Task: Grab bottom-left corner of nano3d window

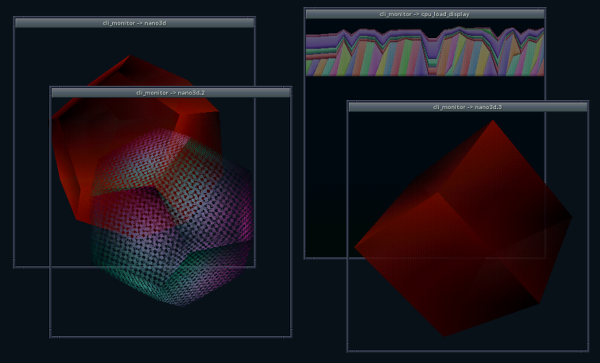Action: 15,267
